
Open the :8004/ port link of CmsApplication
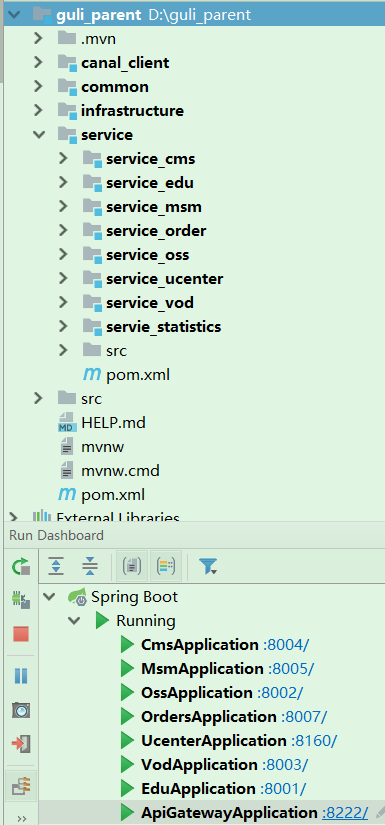point(286,645)
